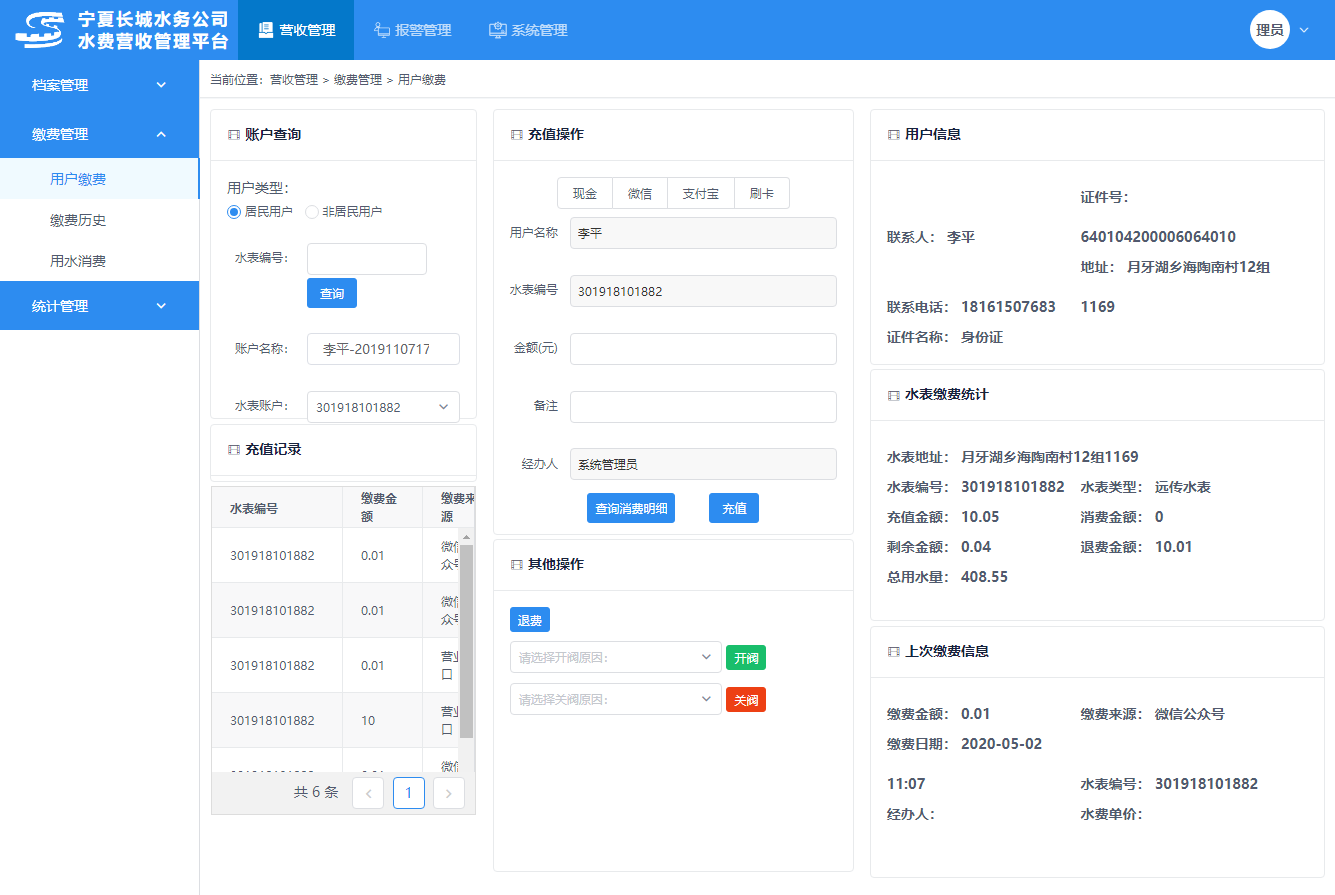Open 缴费历史 in the sidebar
Viewport: 1335px width, 895px height.
[x=78, y=221]
